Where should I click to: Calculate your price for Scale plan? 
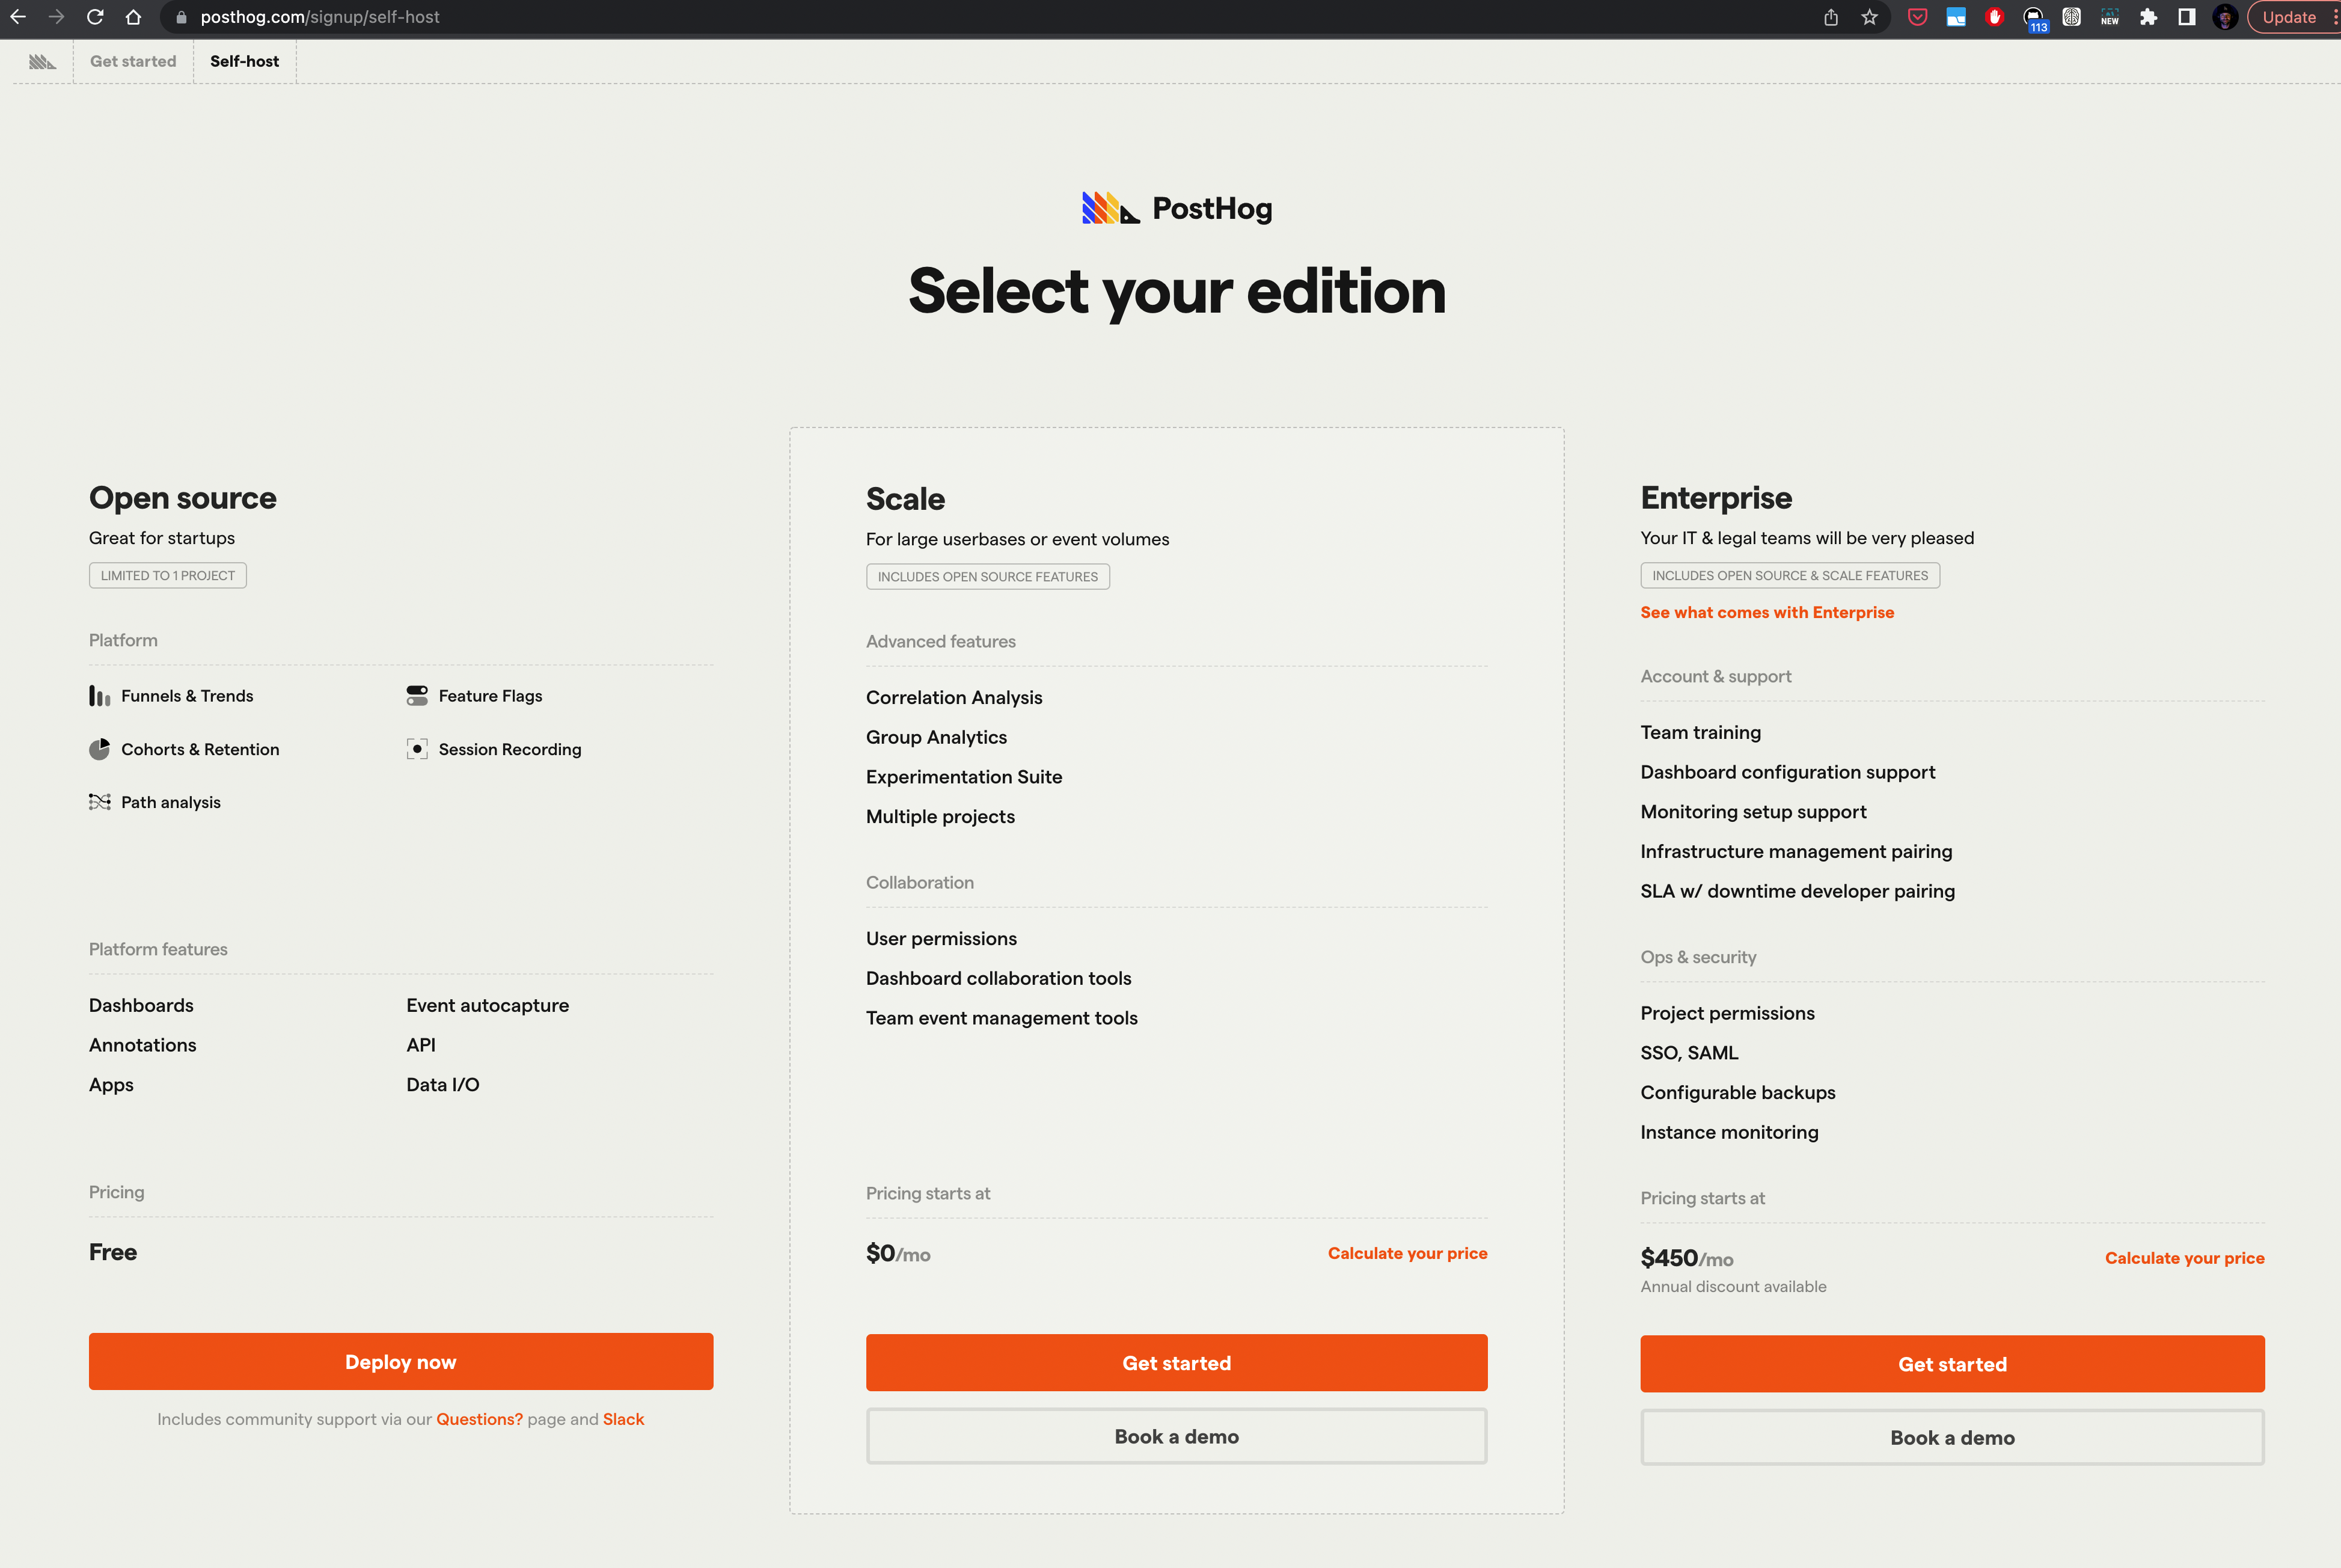coord(1406,1253)
